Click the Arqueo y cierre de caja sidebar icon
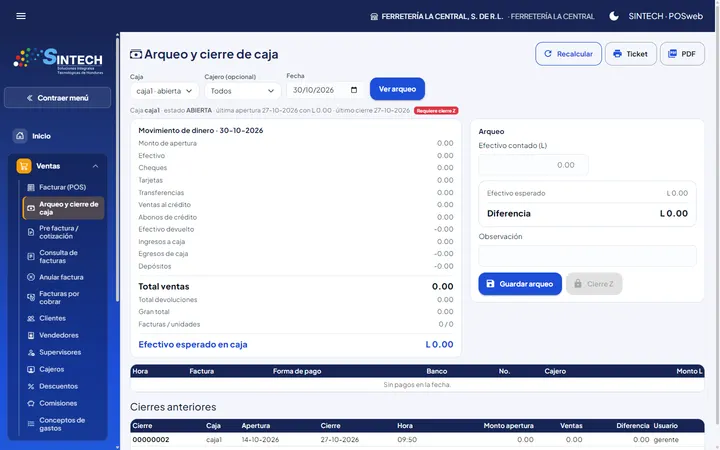 click(x=31, y=208)
